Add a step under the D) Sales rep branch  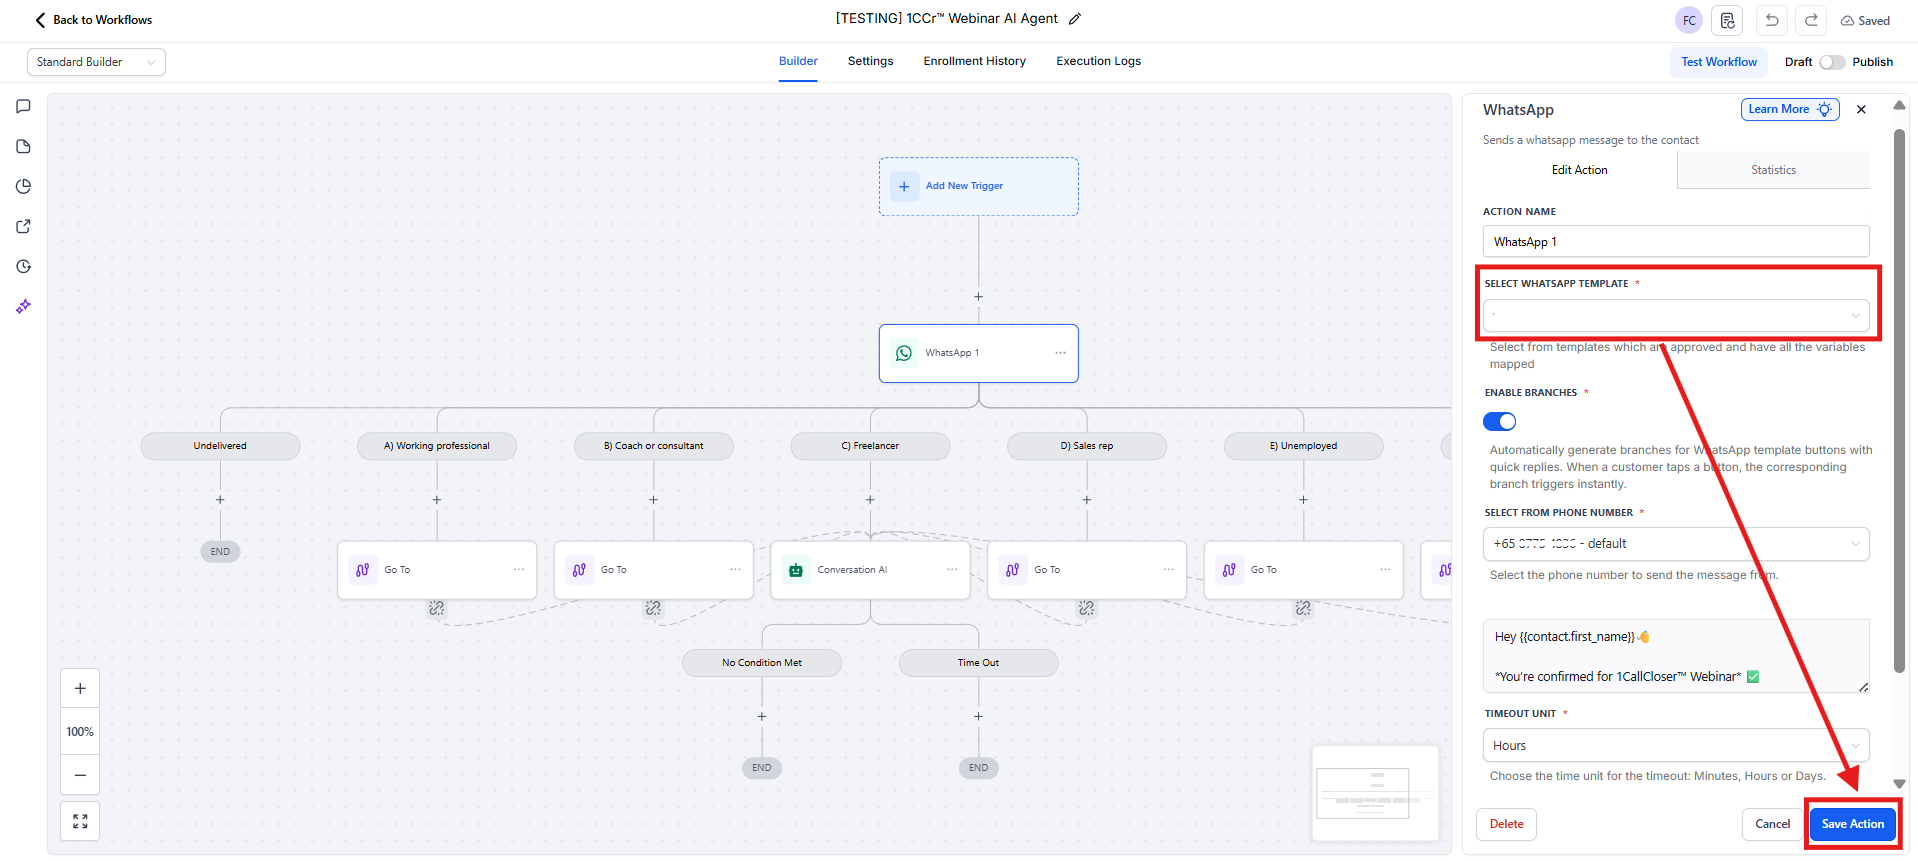pyautogui.click(x=1087, y=500)
